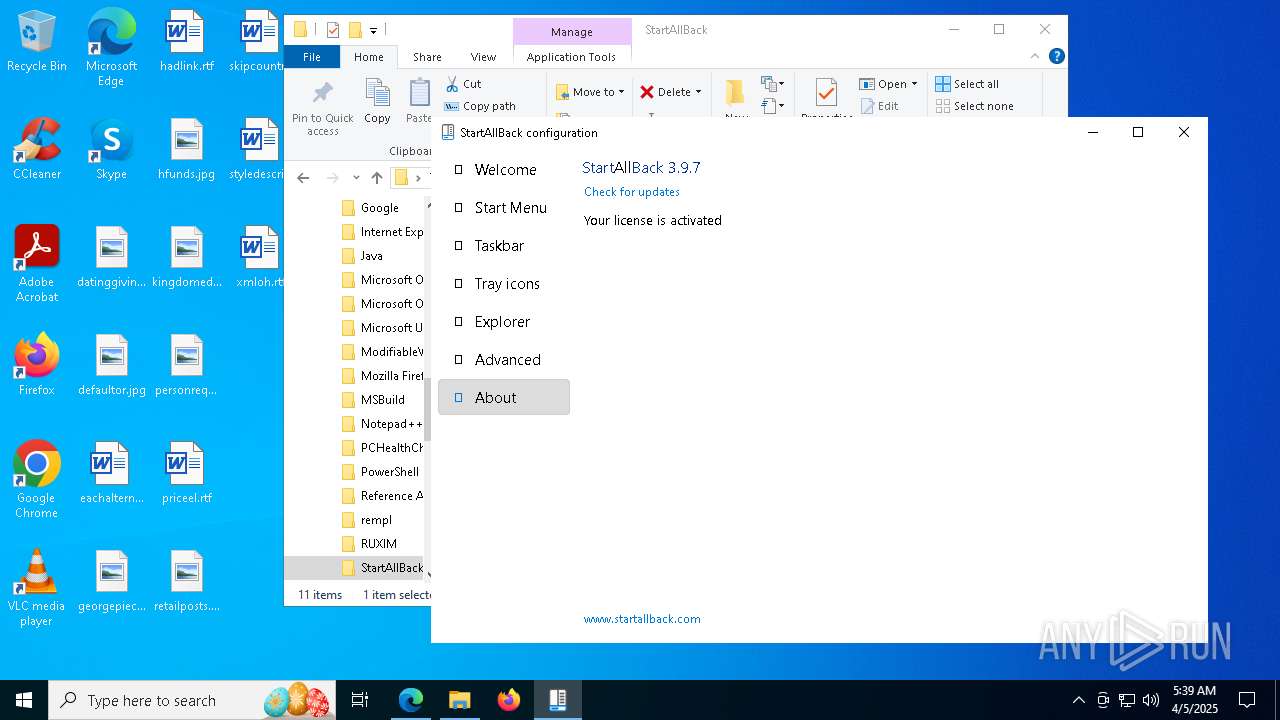
Task: Select the Firefox desktop shortcut
Action: click(x=37, y=365)
